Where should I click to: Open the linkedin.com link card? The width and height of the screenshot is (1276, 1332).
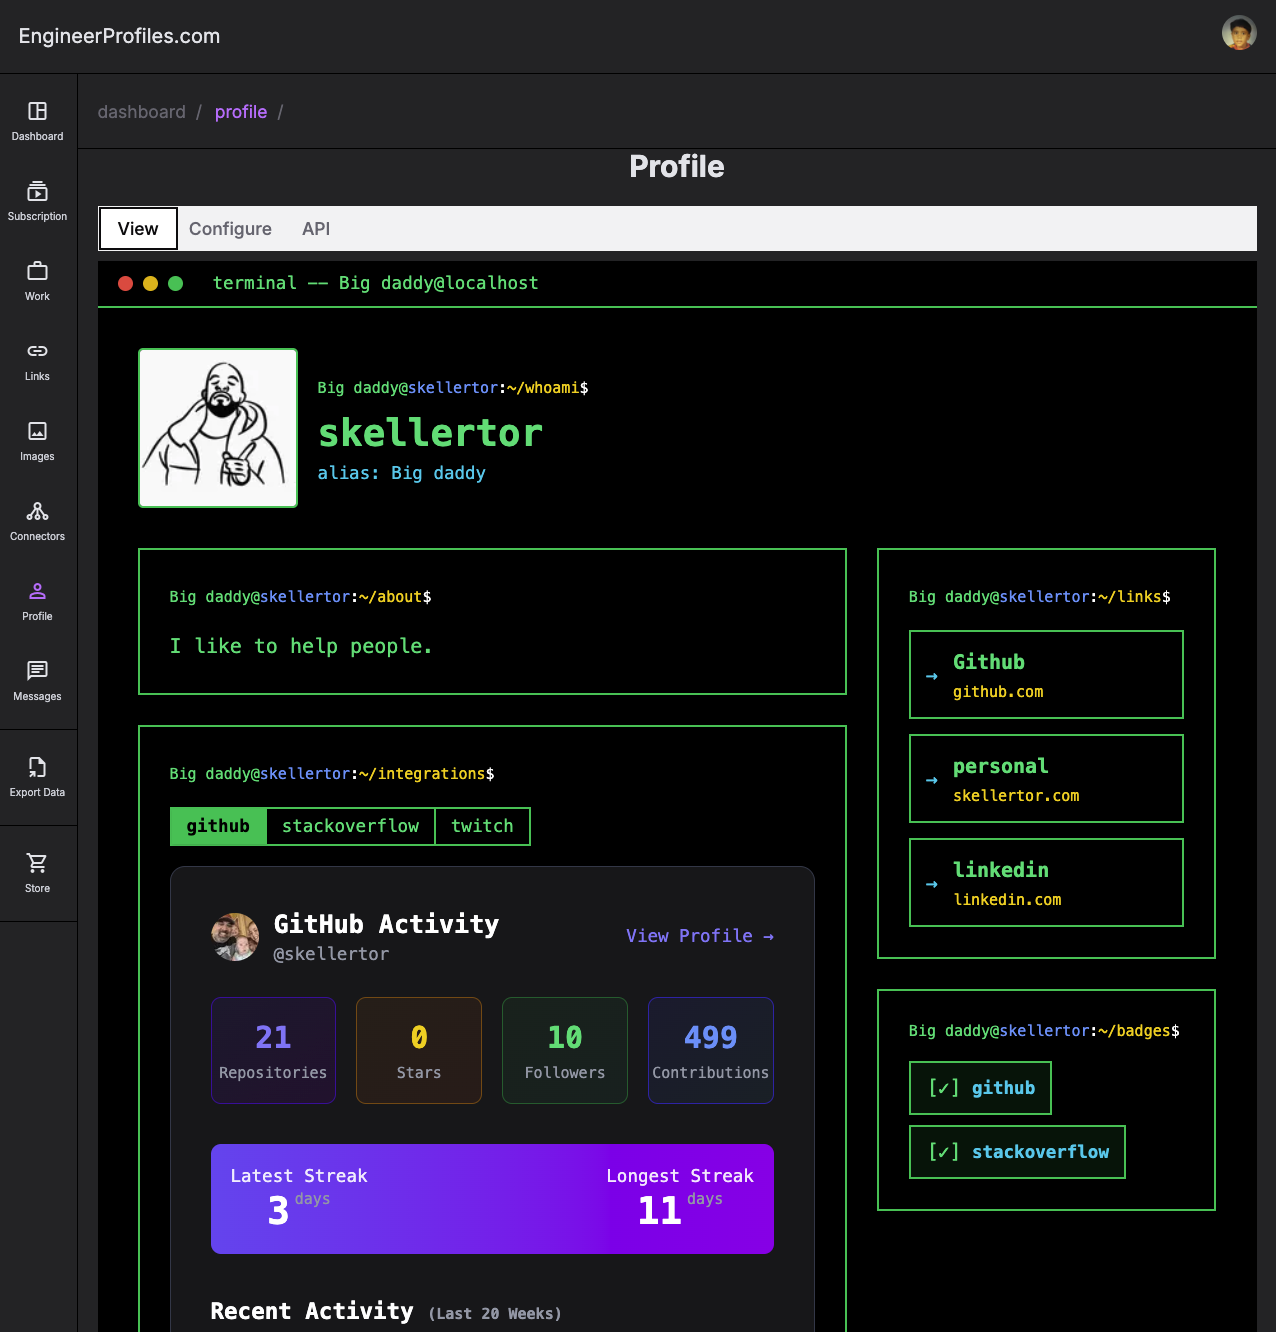[x=1045, y=883]
